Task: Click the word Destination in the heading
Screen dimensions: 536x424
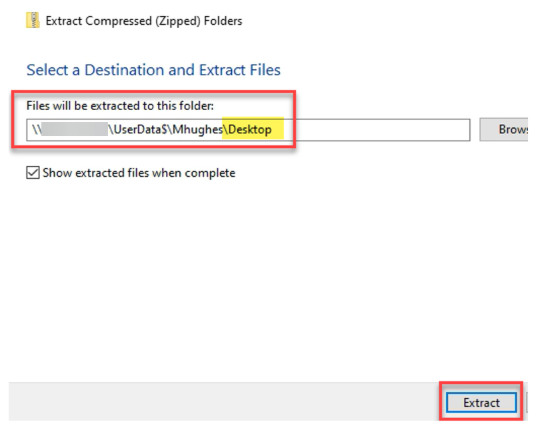Action: pos(125,70)
